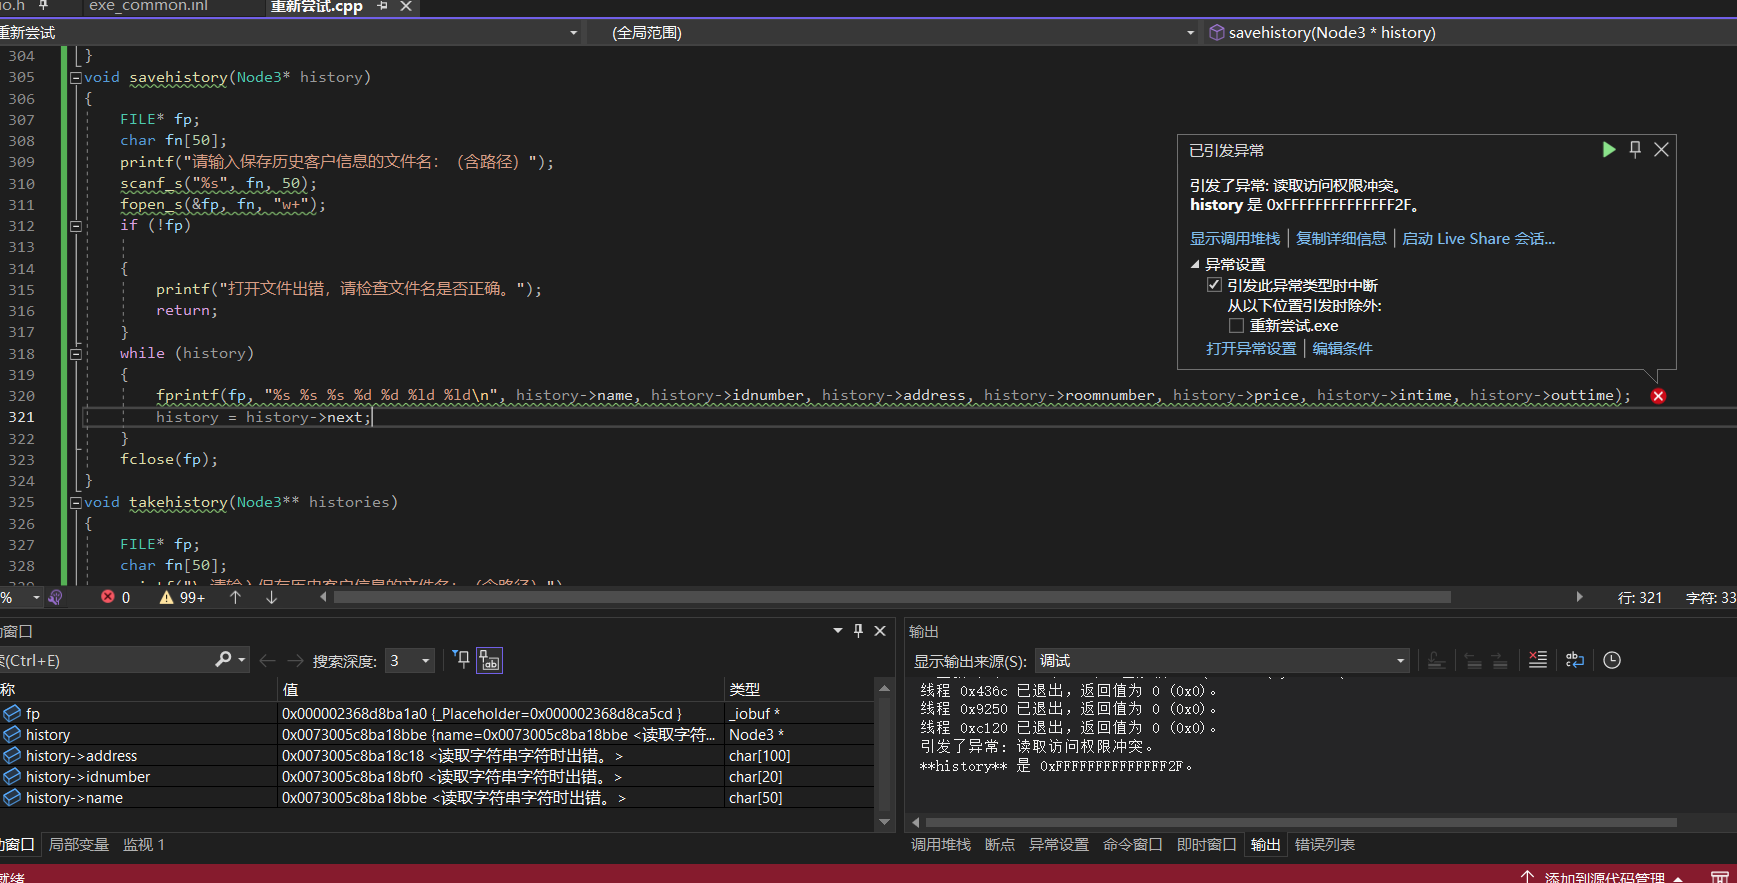Click the pinned-items filter icon in the Autos window
Screen dimensions: 1737x883
(461, 660)
